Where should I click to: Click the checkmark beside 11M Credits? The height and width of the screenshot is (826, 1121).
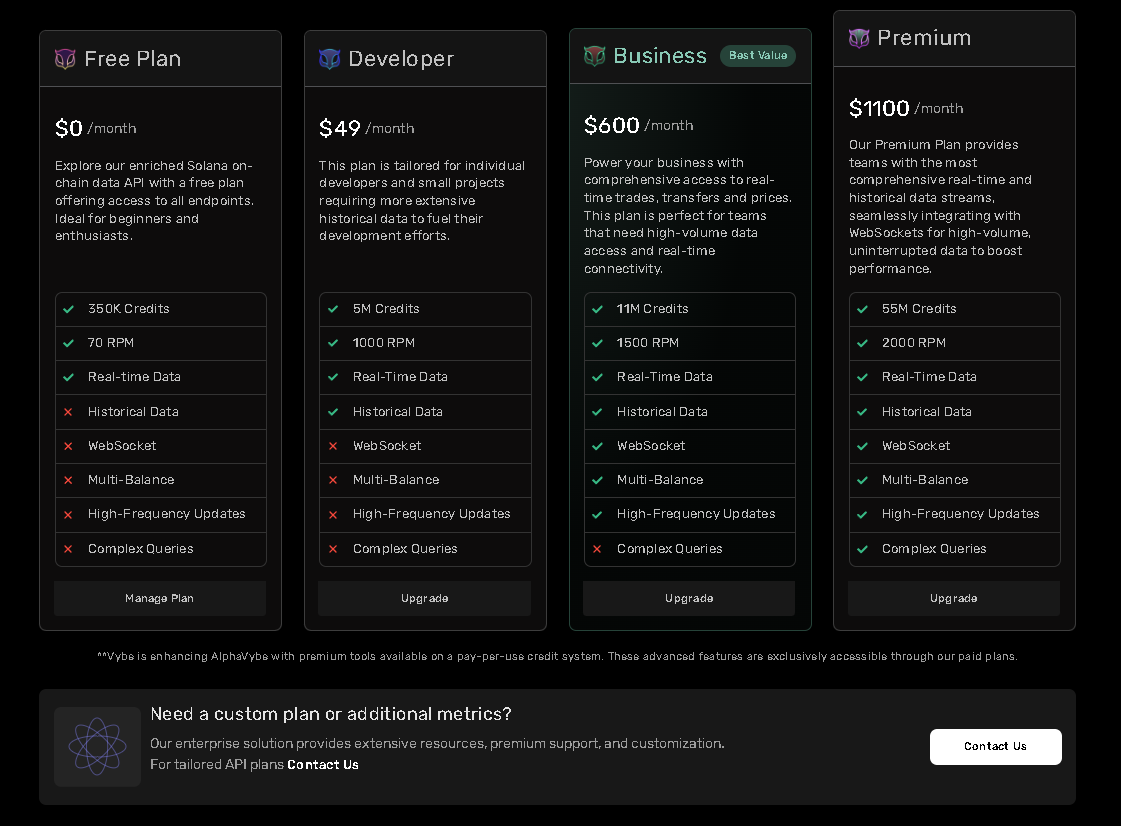[598, 309]
